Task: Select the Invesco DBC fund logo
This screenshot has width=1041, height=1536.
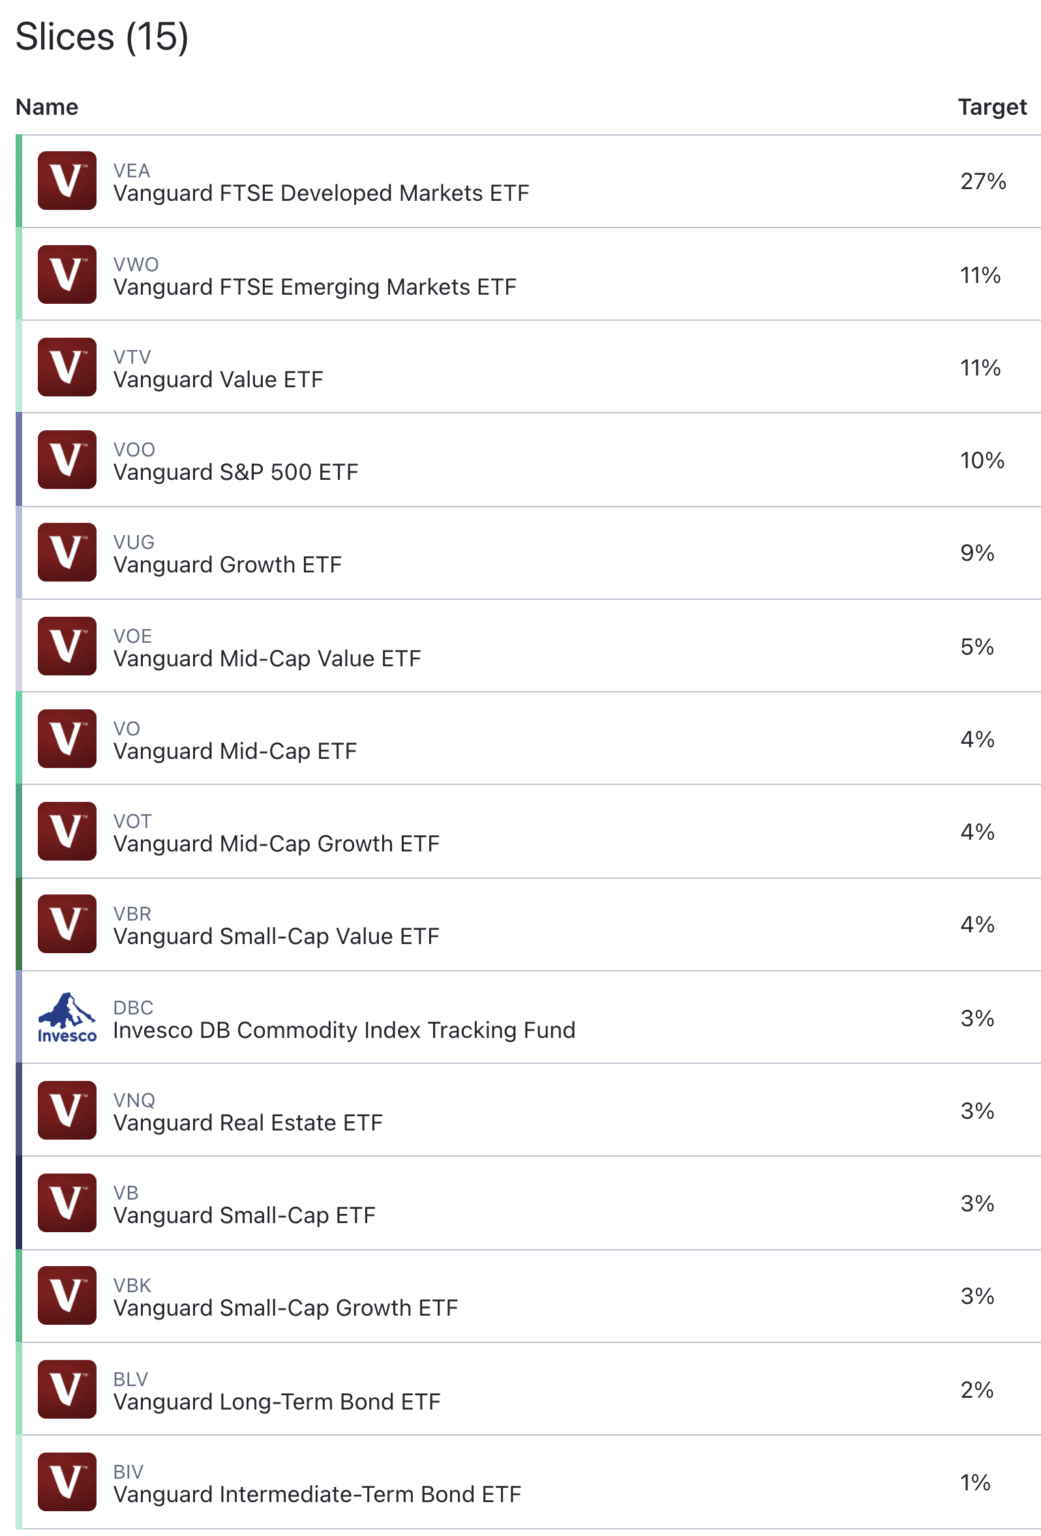Action: coord(66,1018)
